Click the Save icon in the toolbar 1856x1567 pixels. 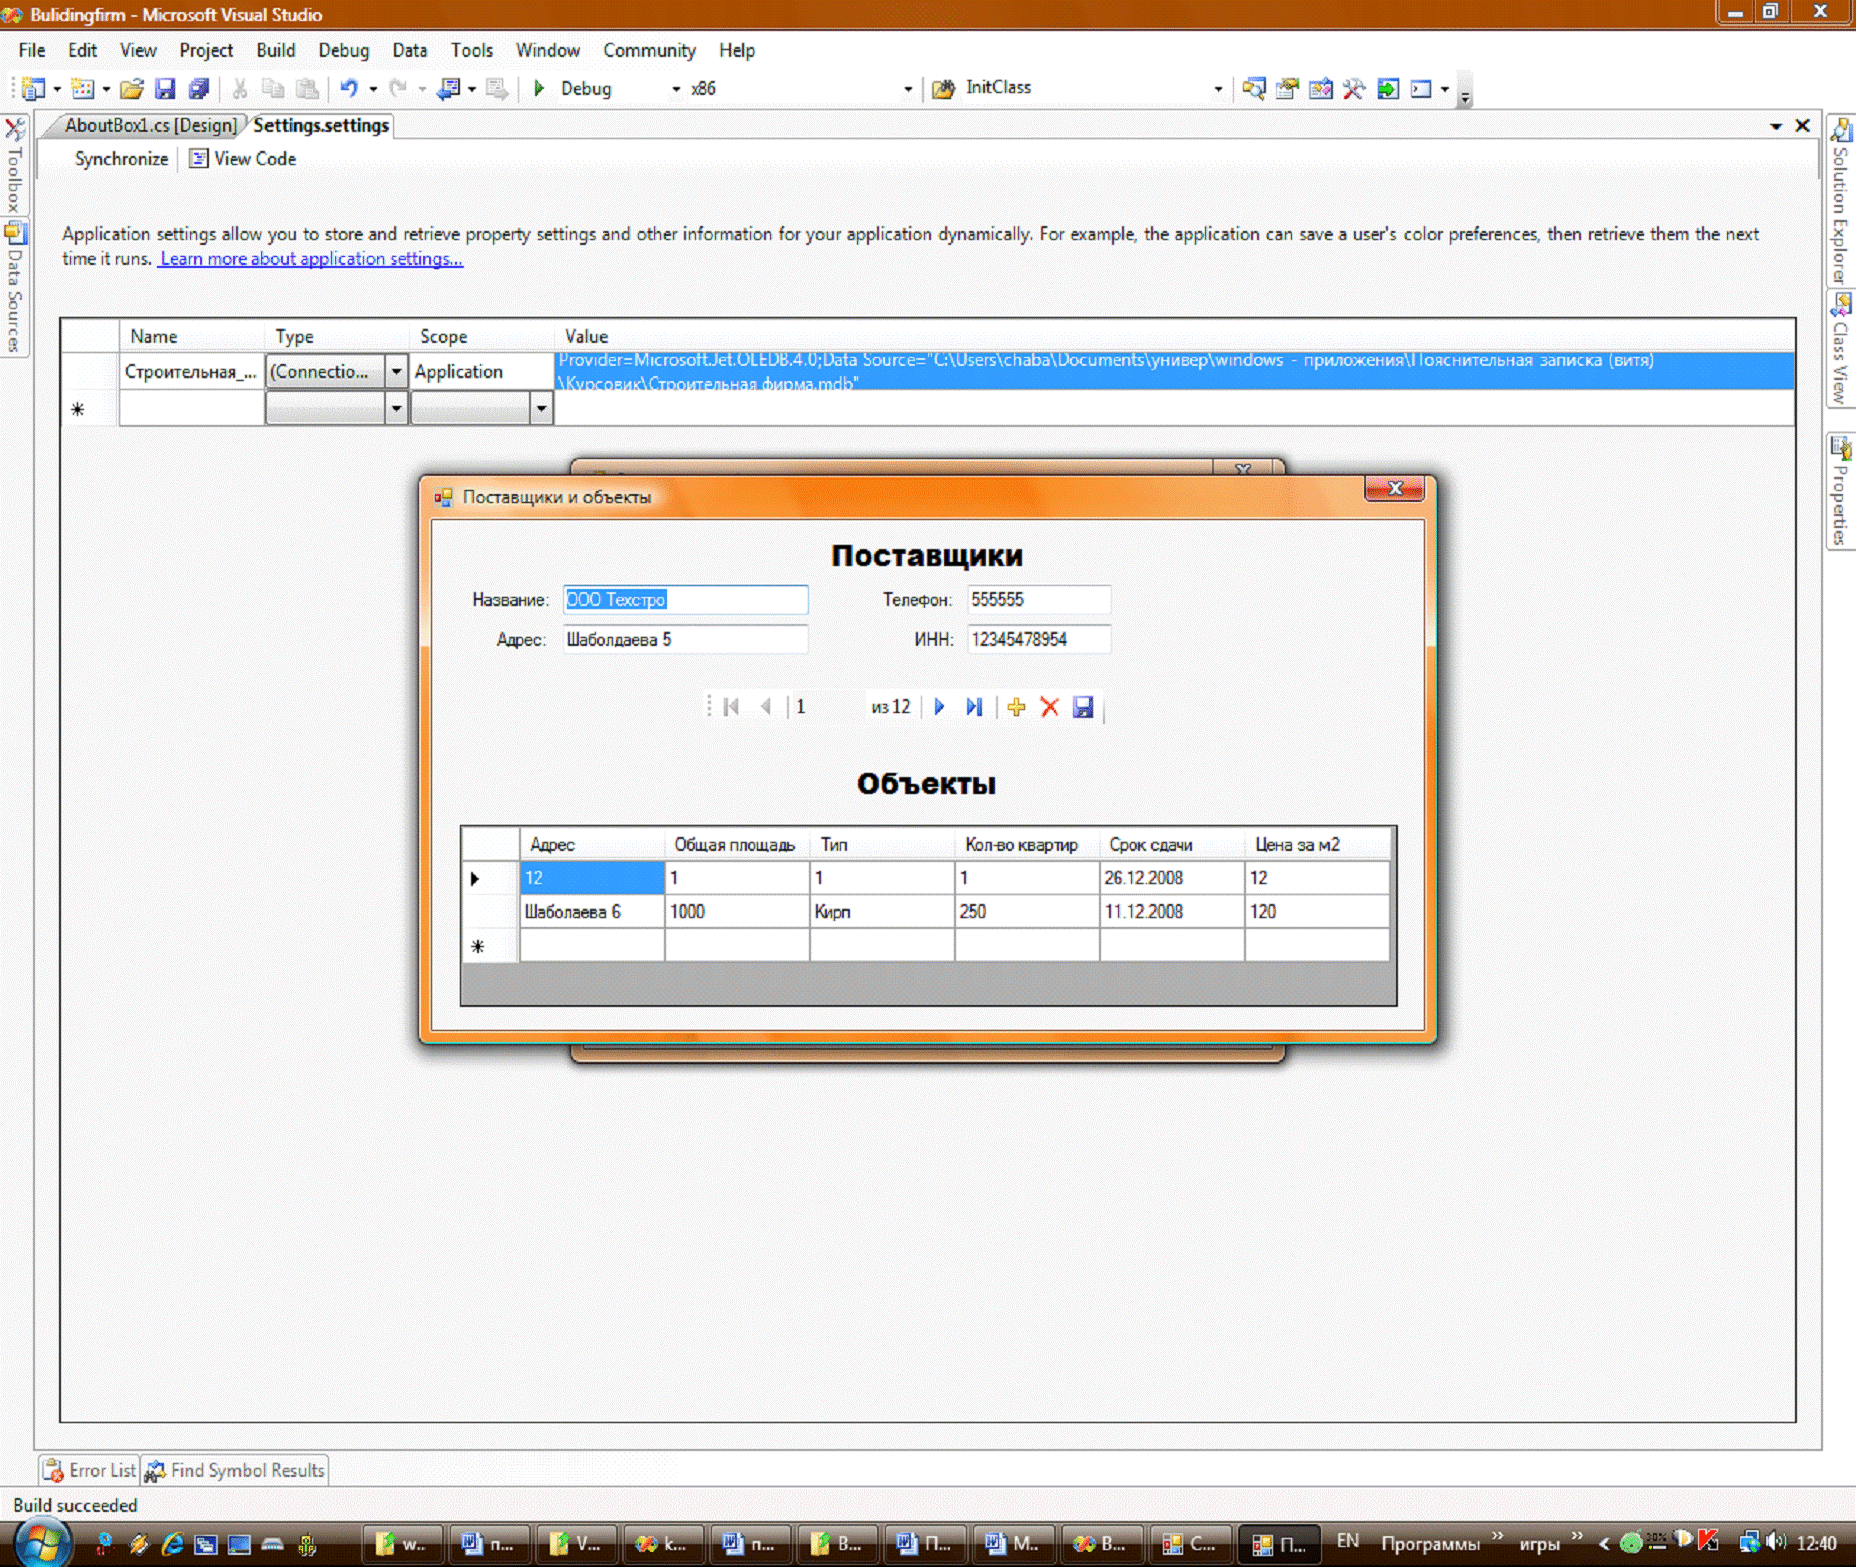tap(165, 89)
